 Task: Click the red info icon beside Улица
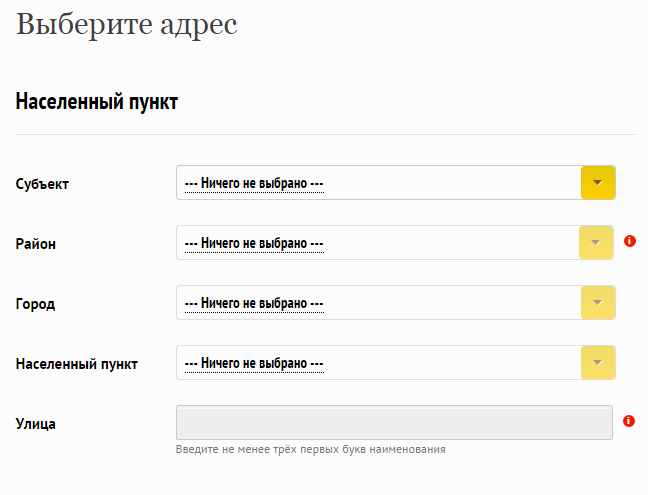click(x=629, y=421)
